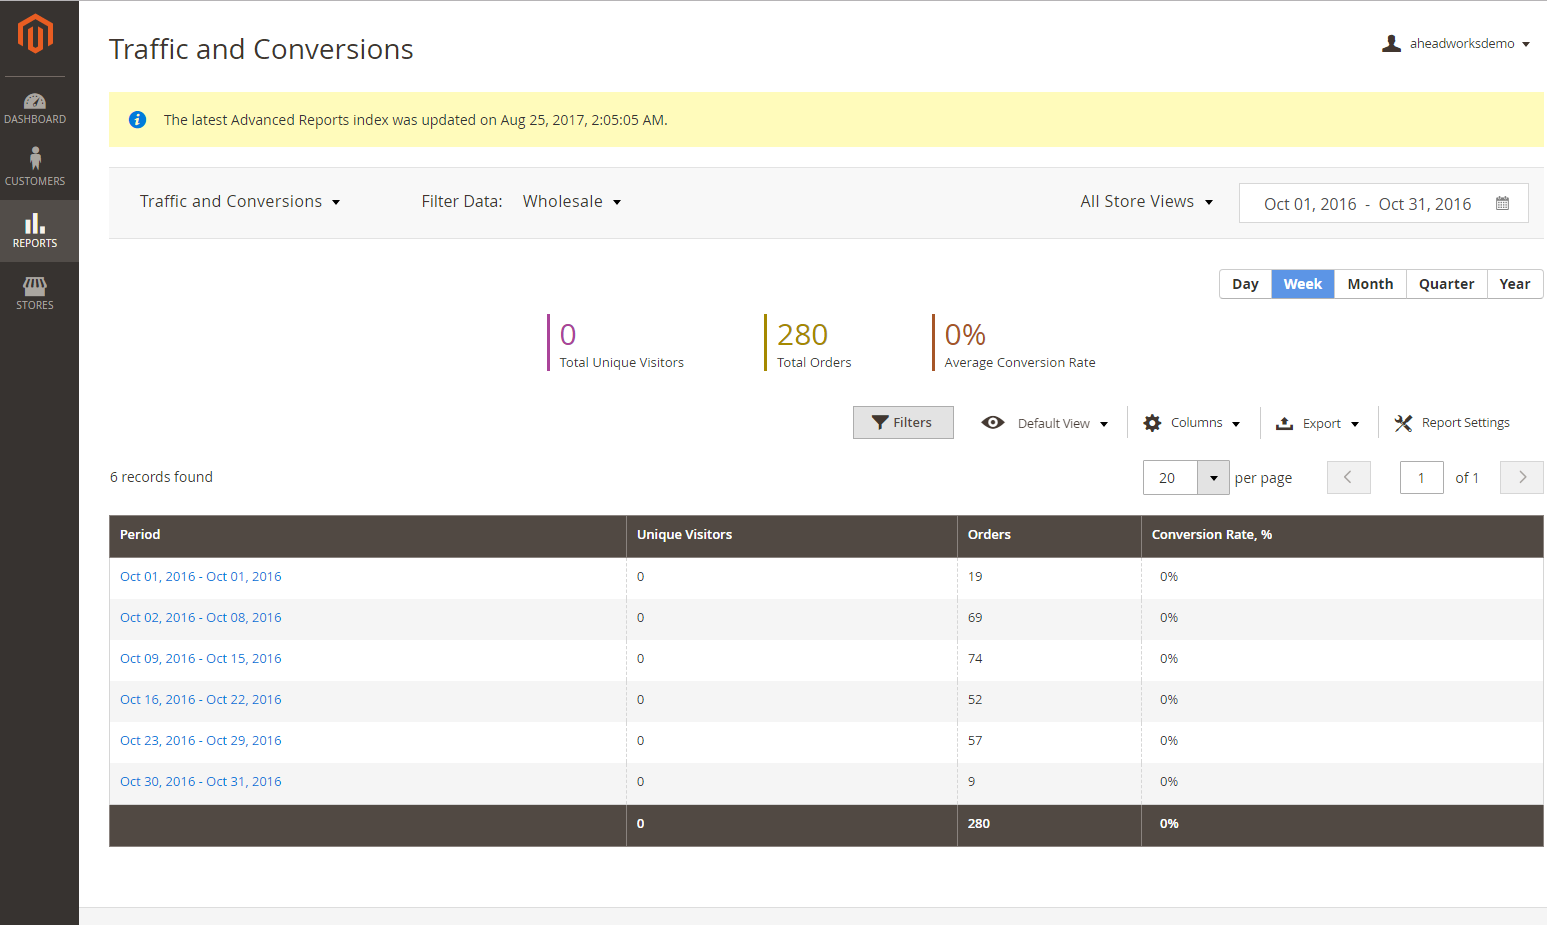1547x925 pixels.
Task: Switch period grouping to Quarter
Action: (x=1446, y=284)
